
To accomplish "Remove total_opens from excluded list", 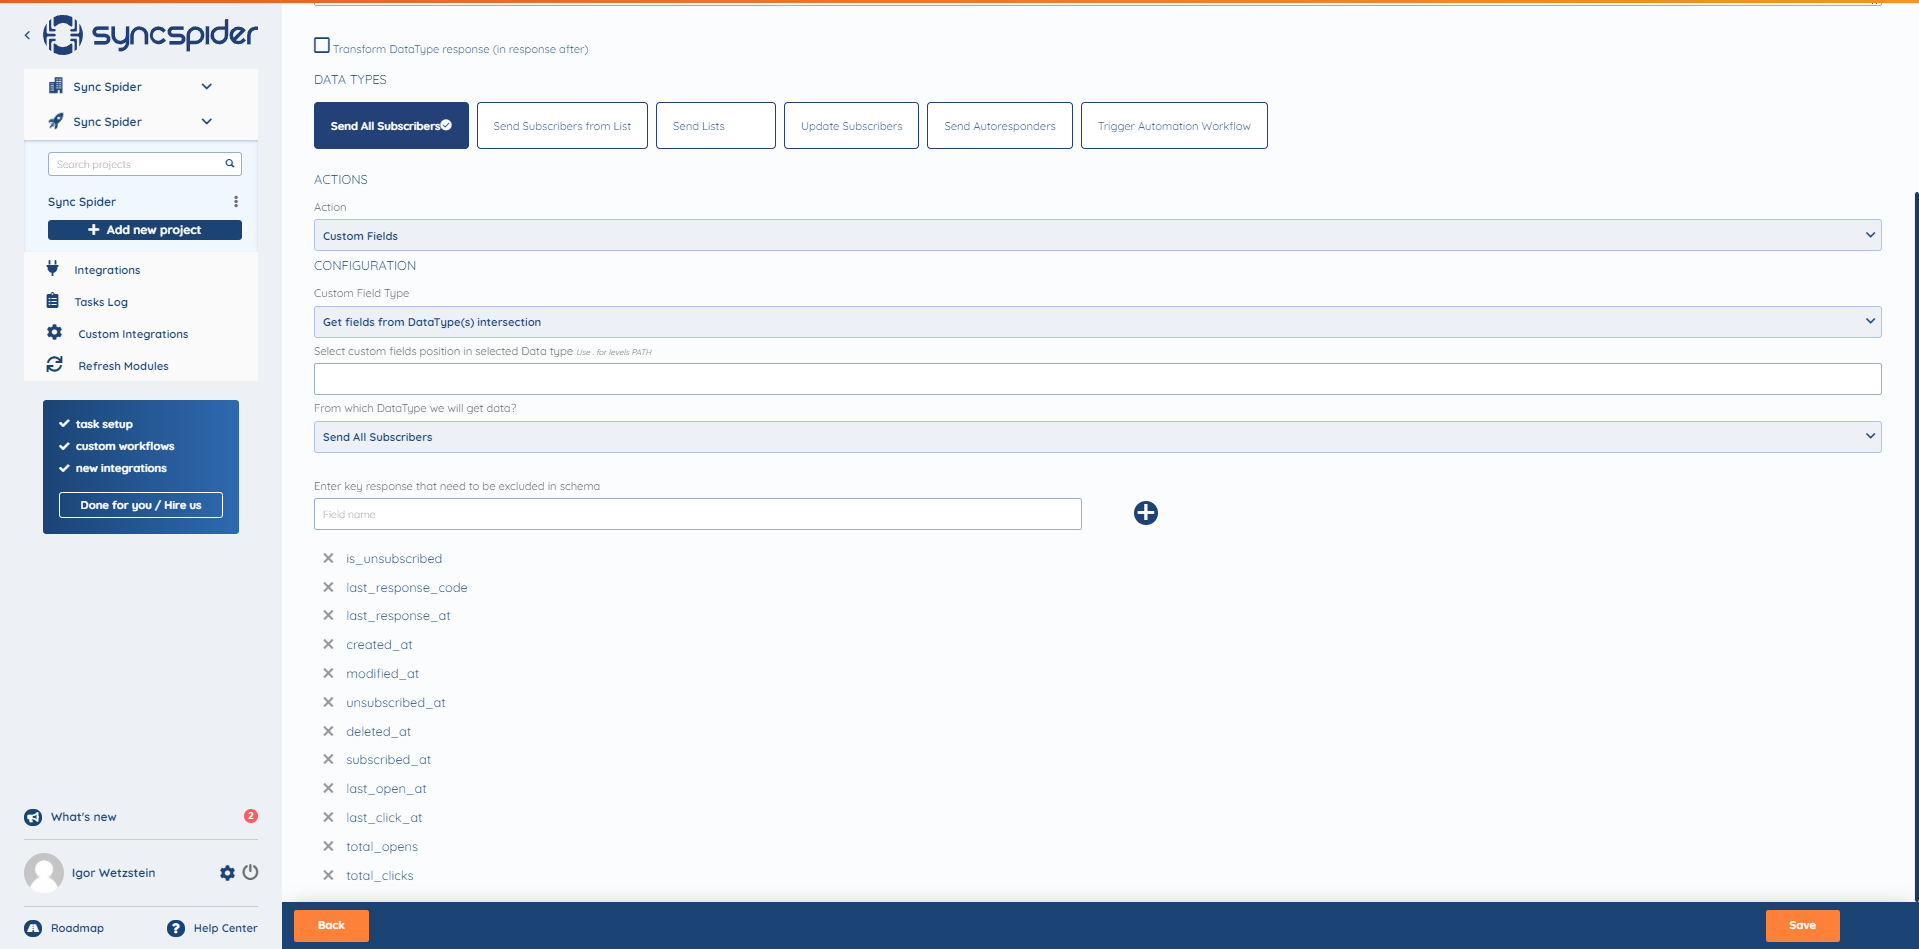I will click(328, 846).
